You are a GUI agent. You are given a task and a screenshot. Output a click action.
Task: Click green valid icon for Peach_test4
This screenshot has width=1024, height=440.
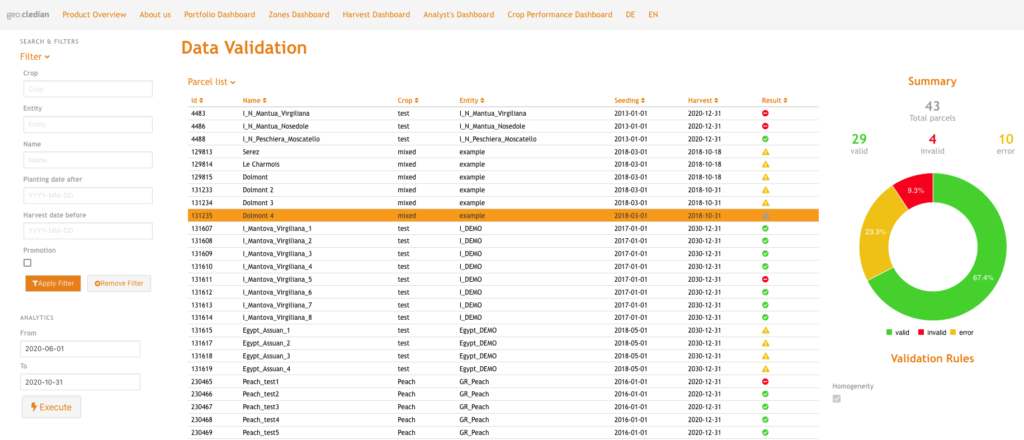coord(765,420)
